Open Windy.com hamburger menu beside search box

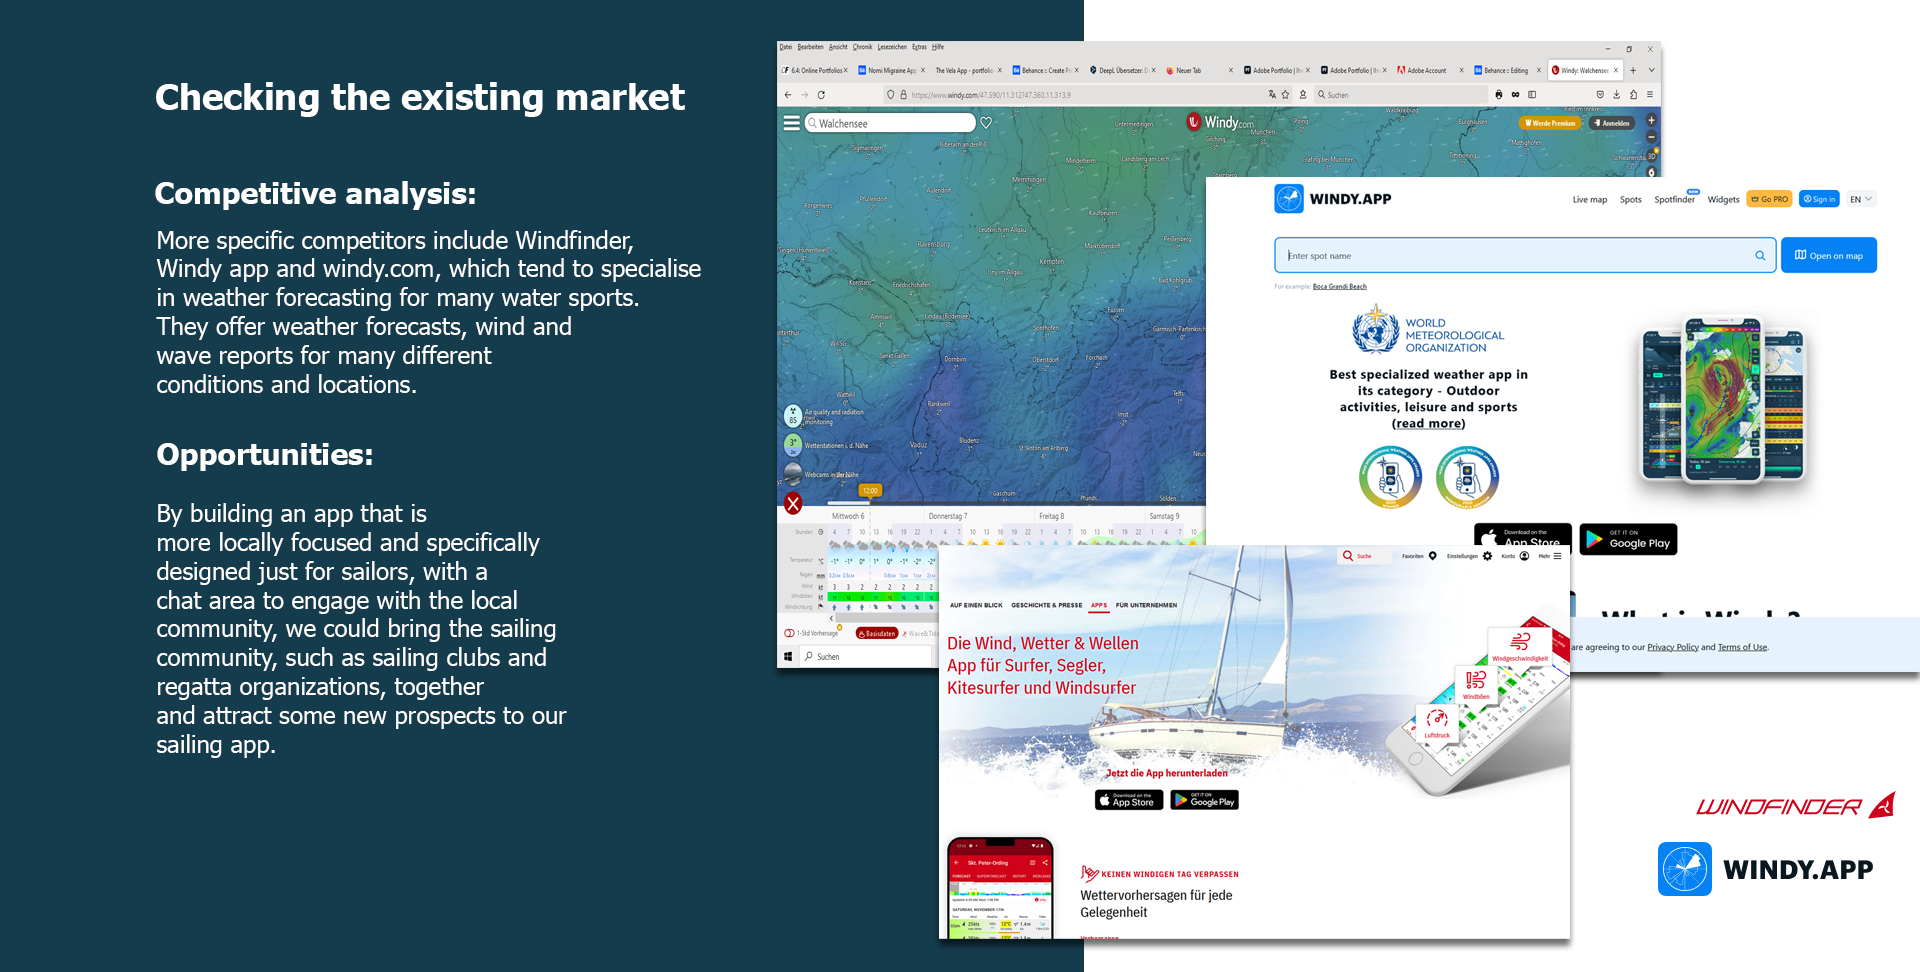tap(791, 123)
